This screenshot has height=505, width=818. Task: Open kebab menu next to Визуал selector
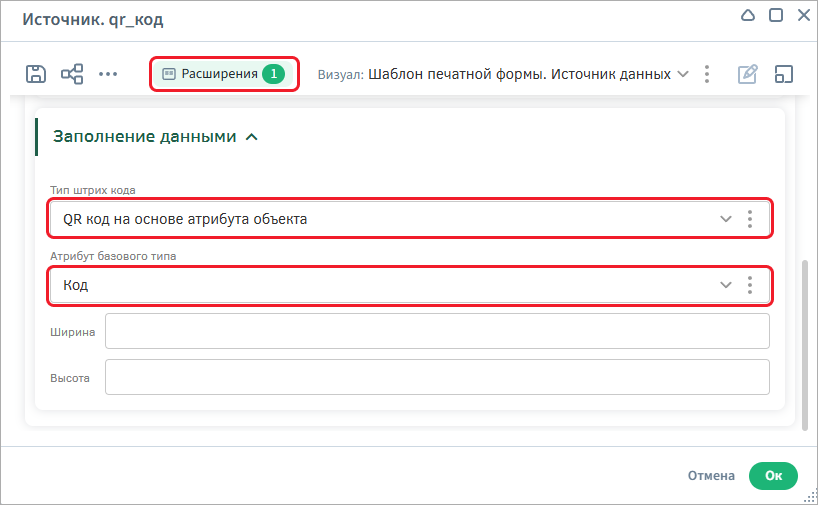point(707,74)
